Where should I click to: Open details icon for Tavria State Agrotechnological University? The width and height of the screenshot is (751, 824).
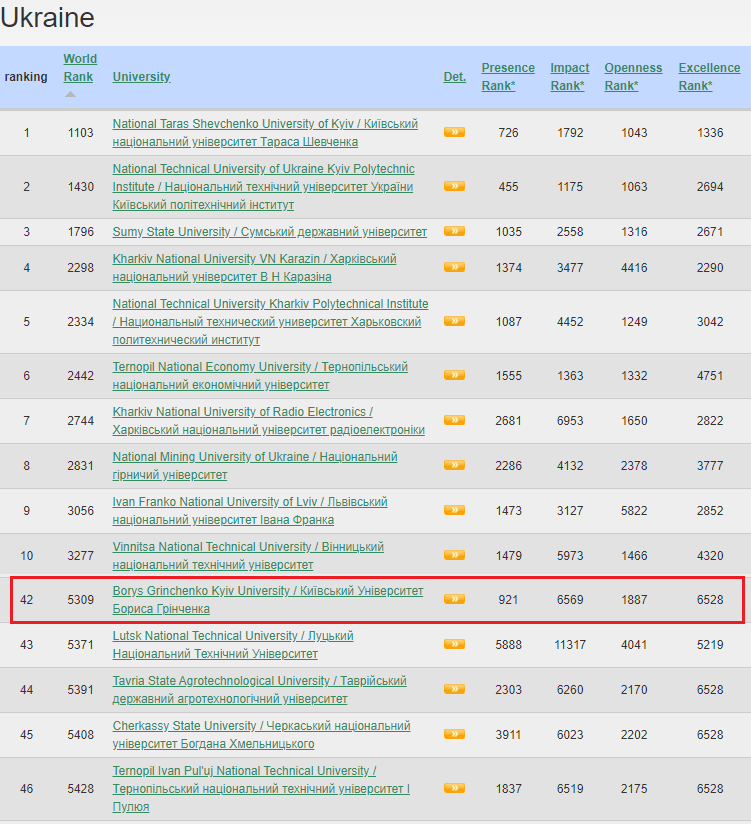(x=454, y=689)
